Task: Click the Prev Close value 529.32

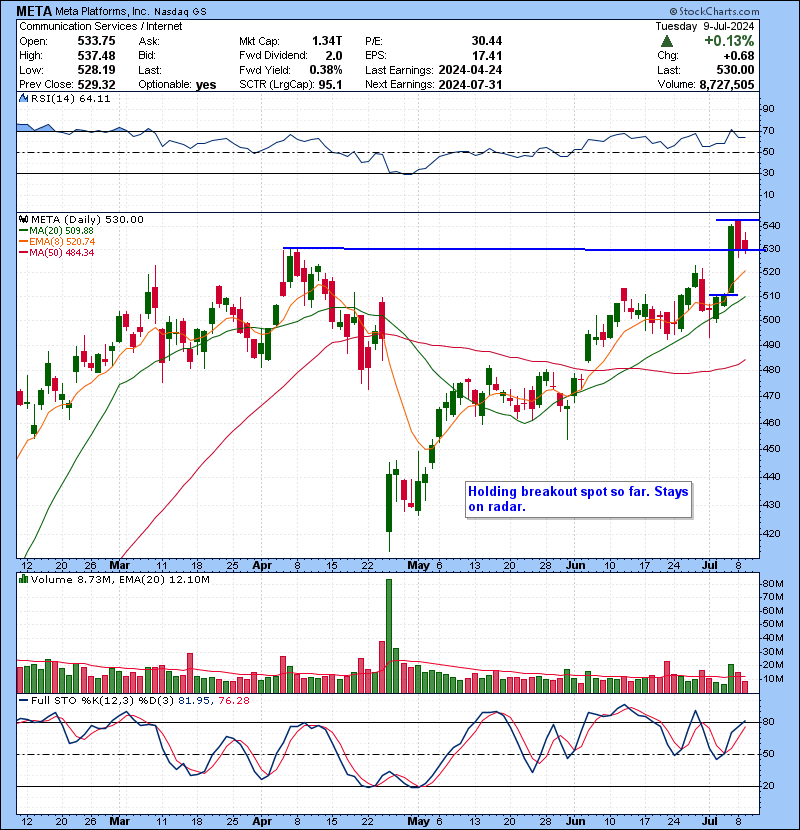Action: tap(96, 84)
